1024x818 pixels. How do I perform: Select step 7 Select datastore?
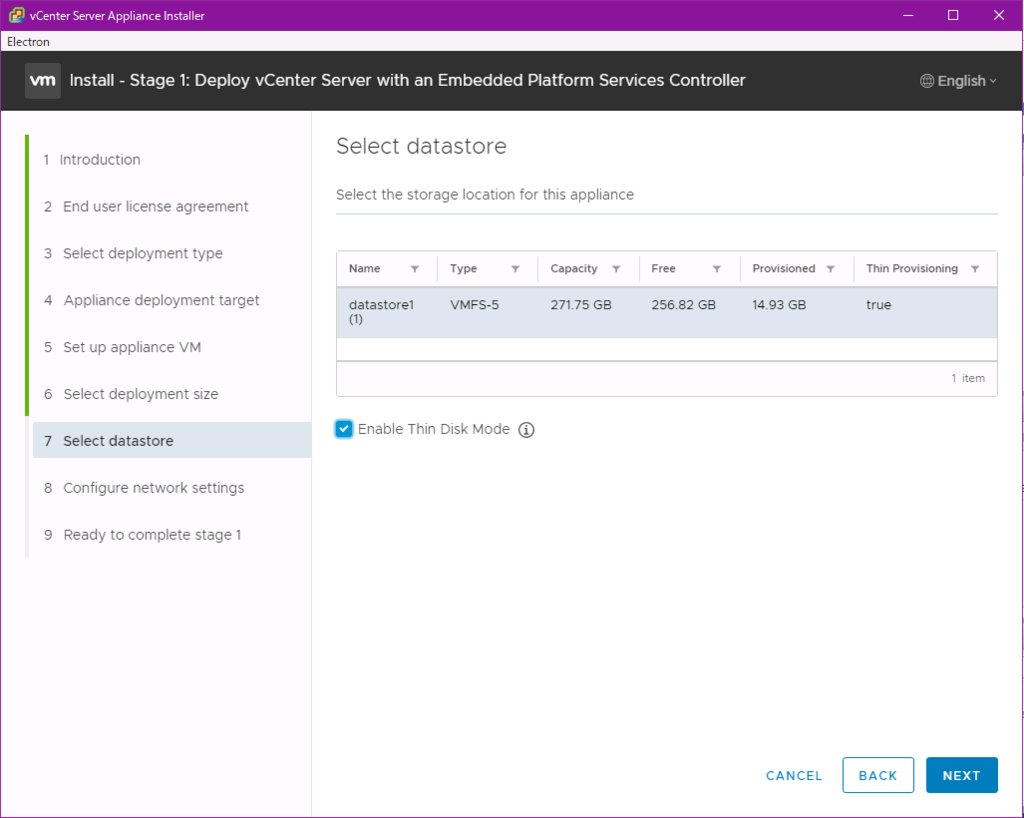[172, 441]
